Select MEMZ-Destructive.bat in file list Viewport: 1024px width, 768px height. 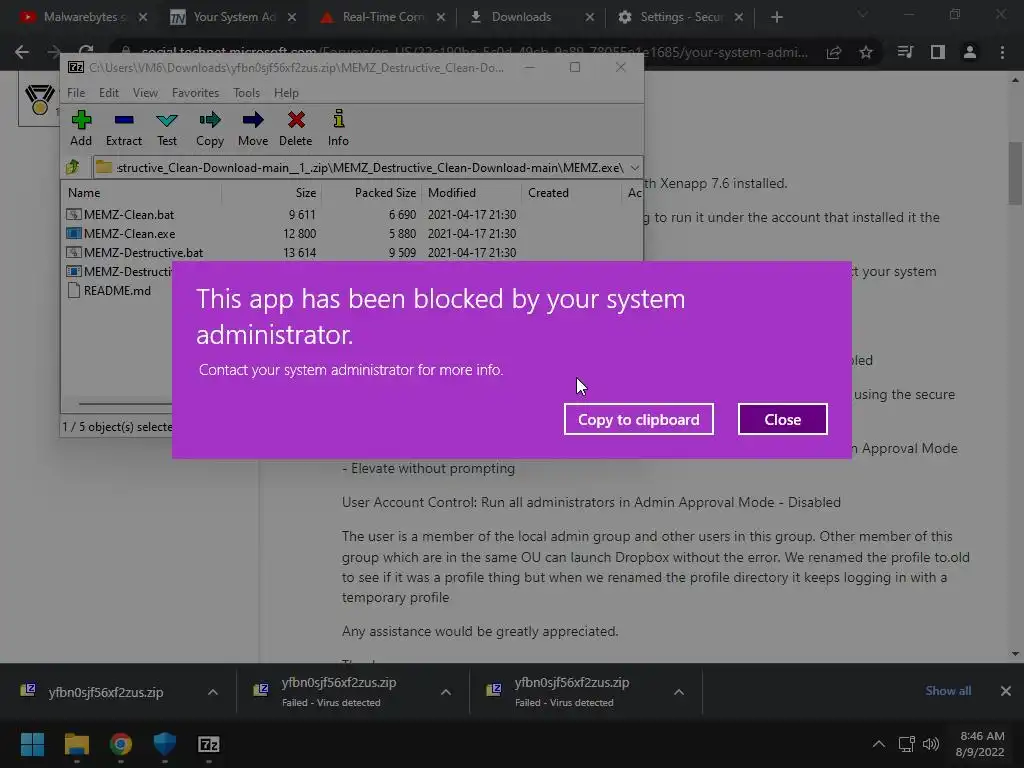143,252
